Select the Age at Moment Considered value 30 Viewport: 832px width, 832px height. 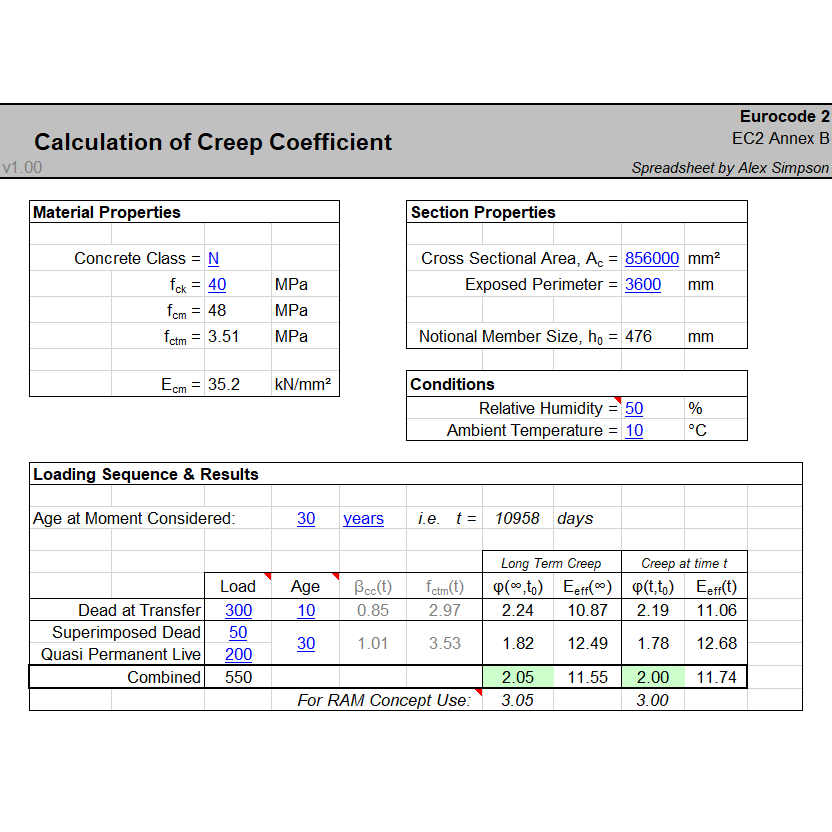(306, 518)
